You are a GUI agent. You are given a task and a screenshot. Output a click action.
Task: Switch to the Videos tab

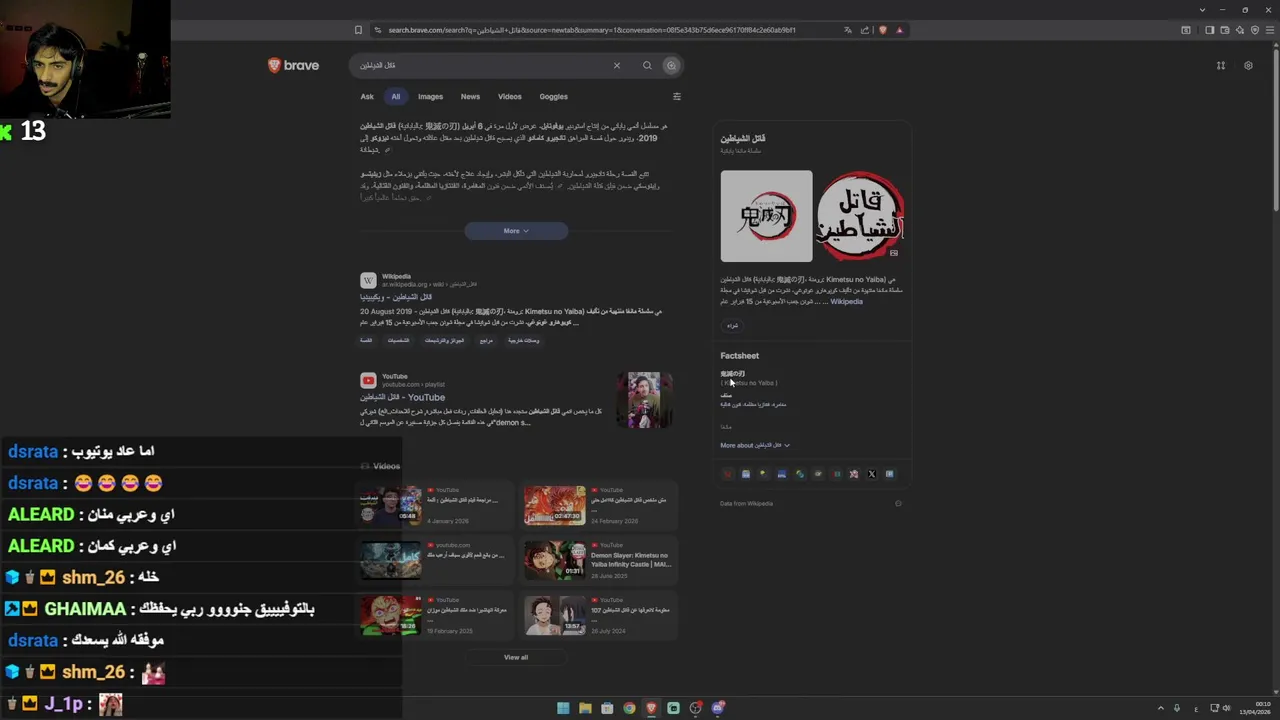(510, 97)
